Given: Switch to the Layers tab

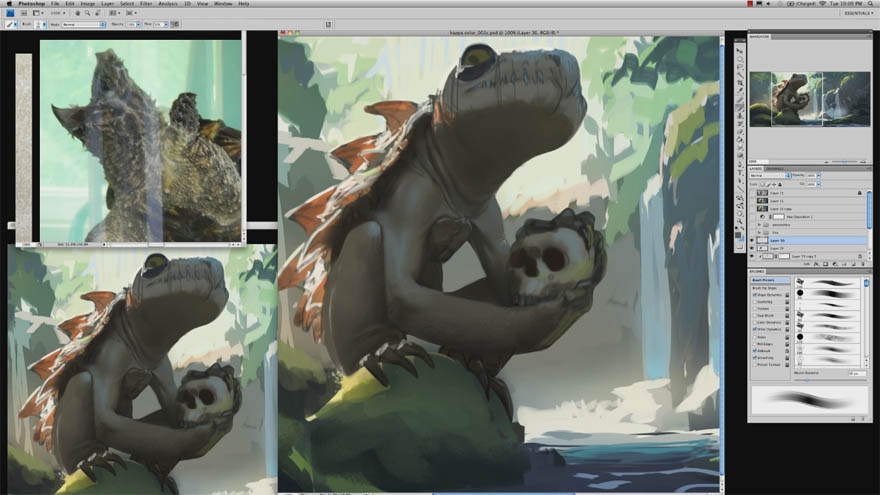Looking at the screenshot, I should [755, 168].
